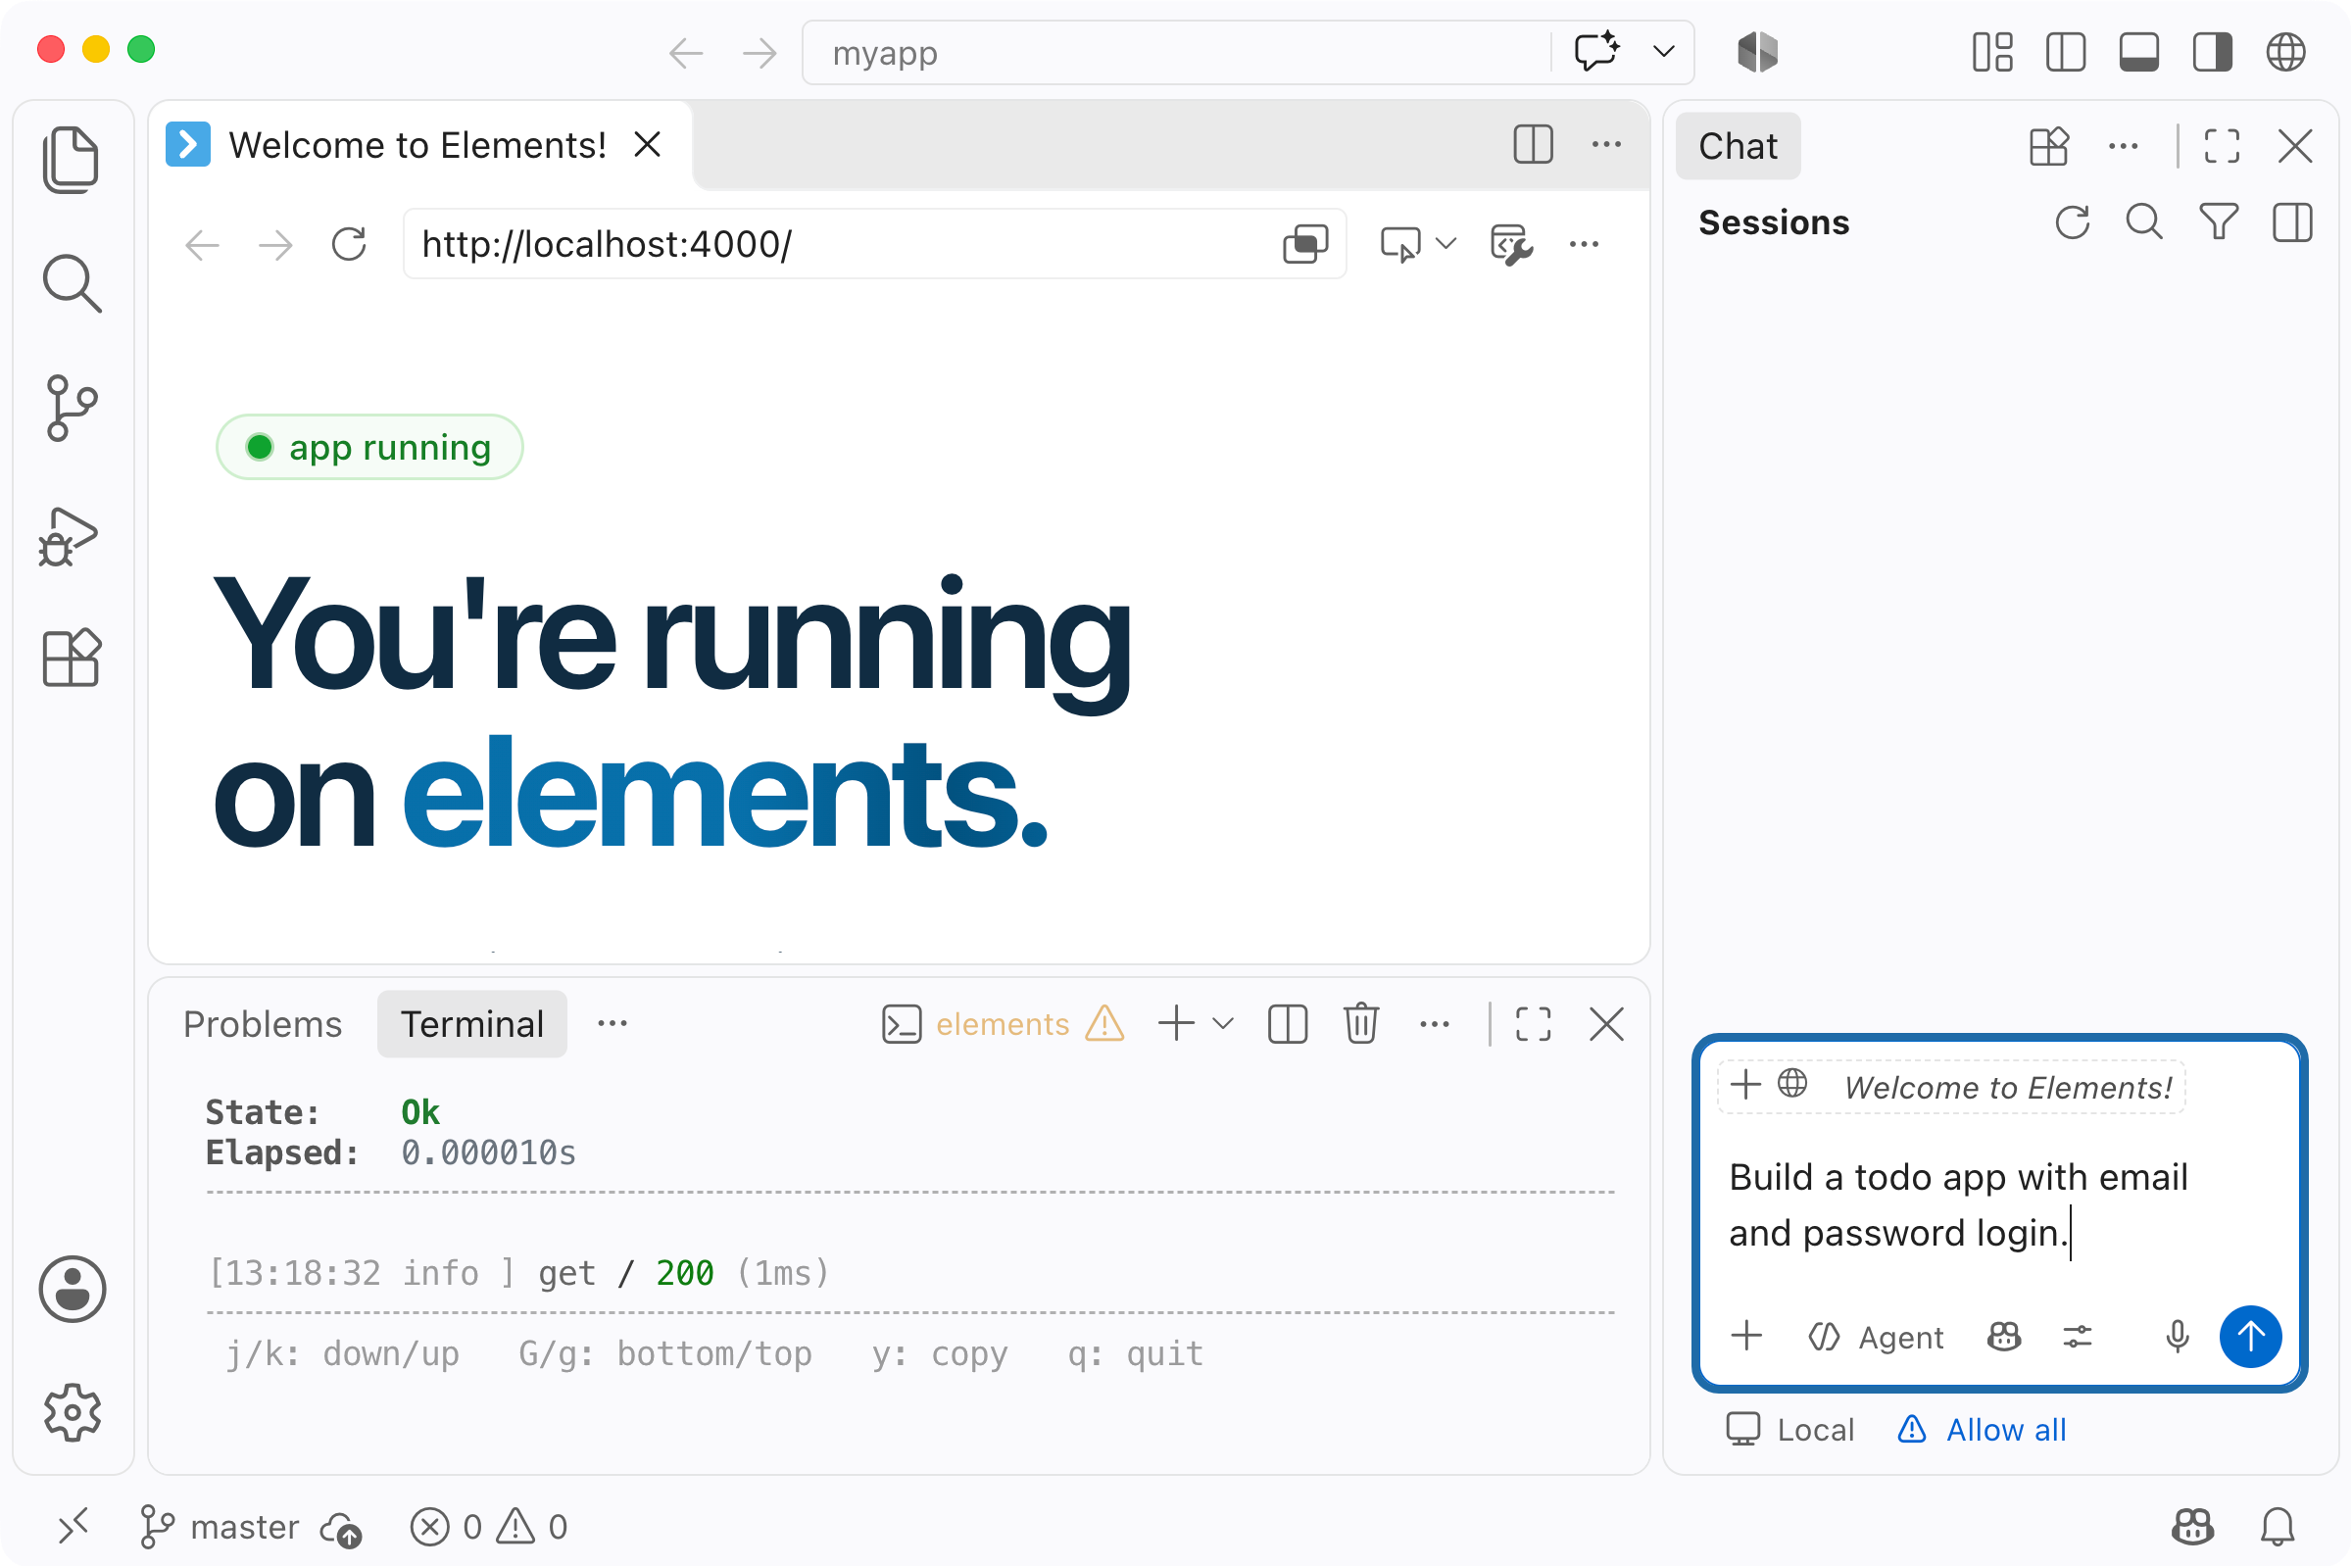The image size is (2352, 1568).
Task: Close the Welcome to Elements! tab
Action: pyautogui.click(x=648, y=145)
